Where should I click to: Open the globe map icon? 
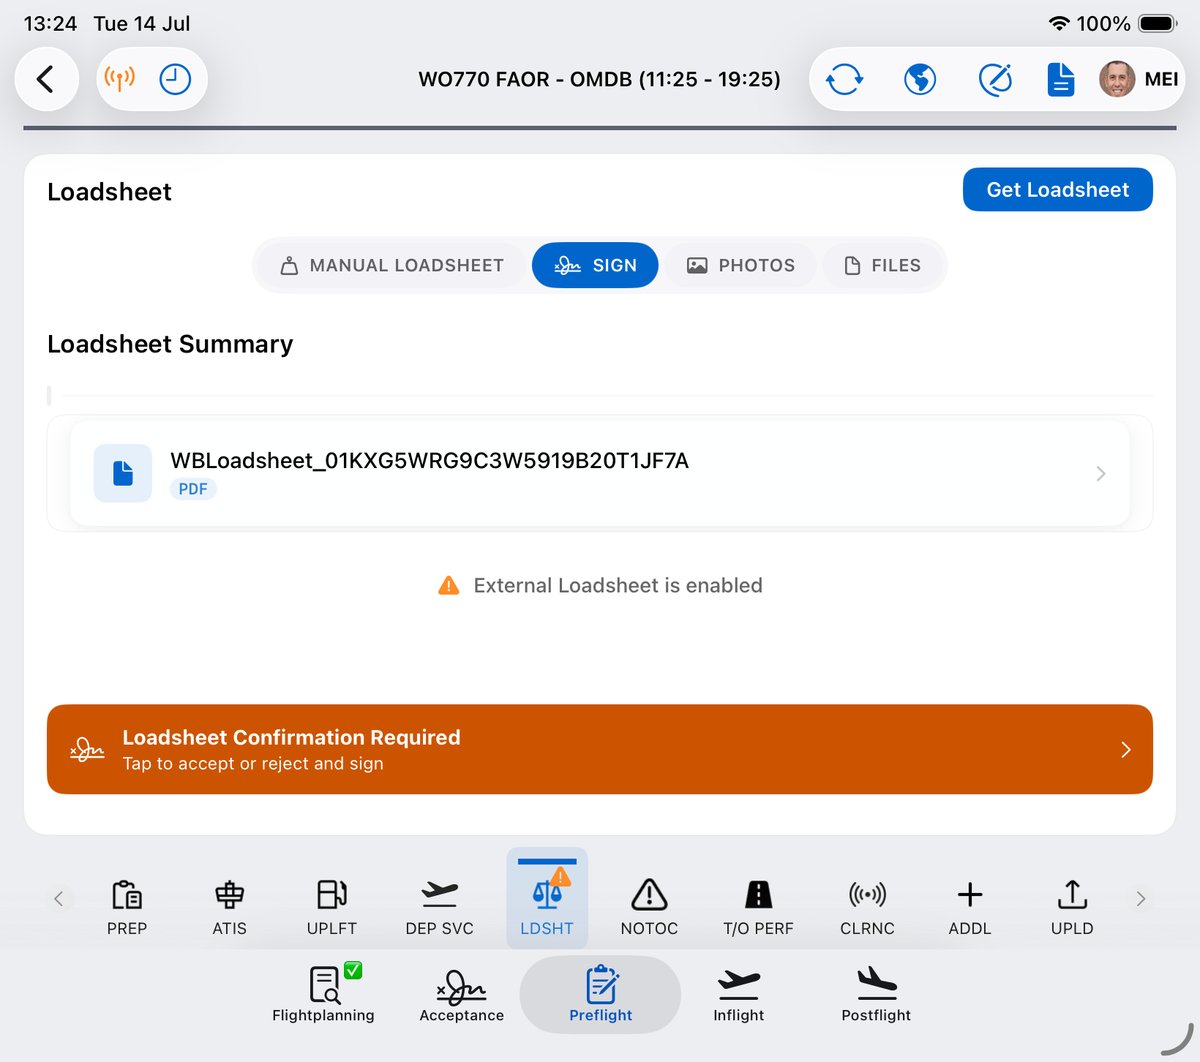click(x=920, y=79)
